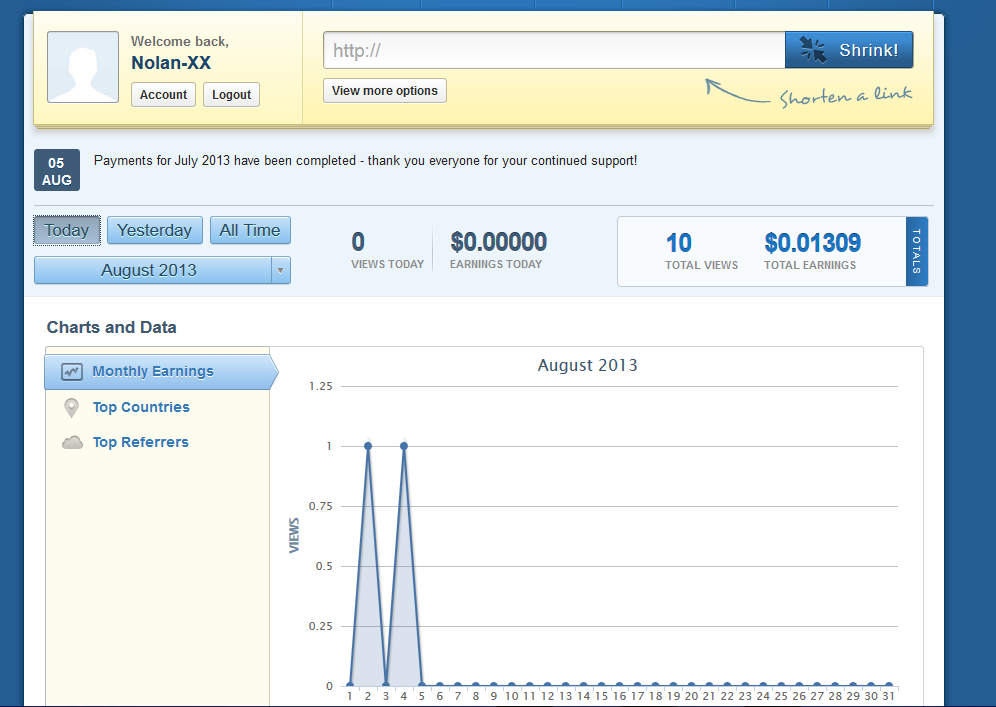Open the Top Countries section

tap(141, 407)
